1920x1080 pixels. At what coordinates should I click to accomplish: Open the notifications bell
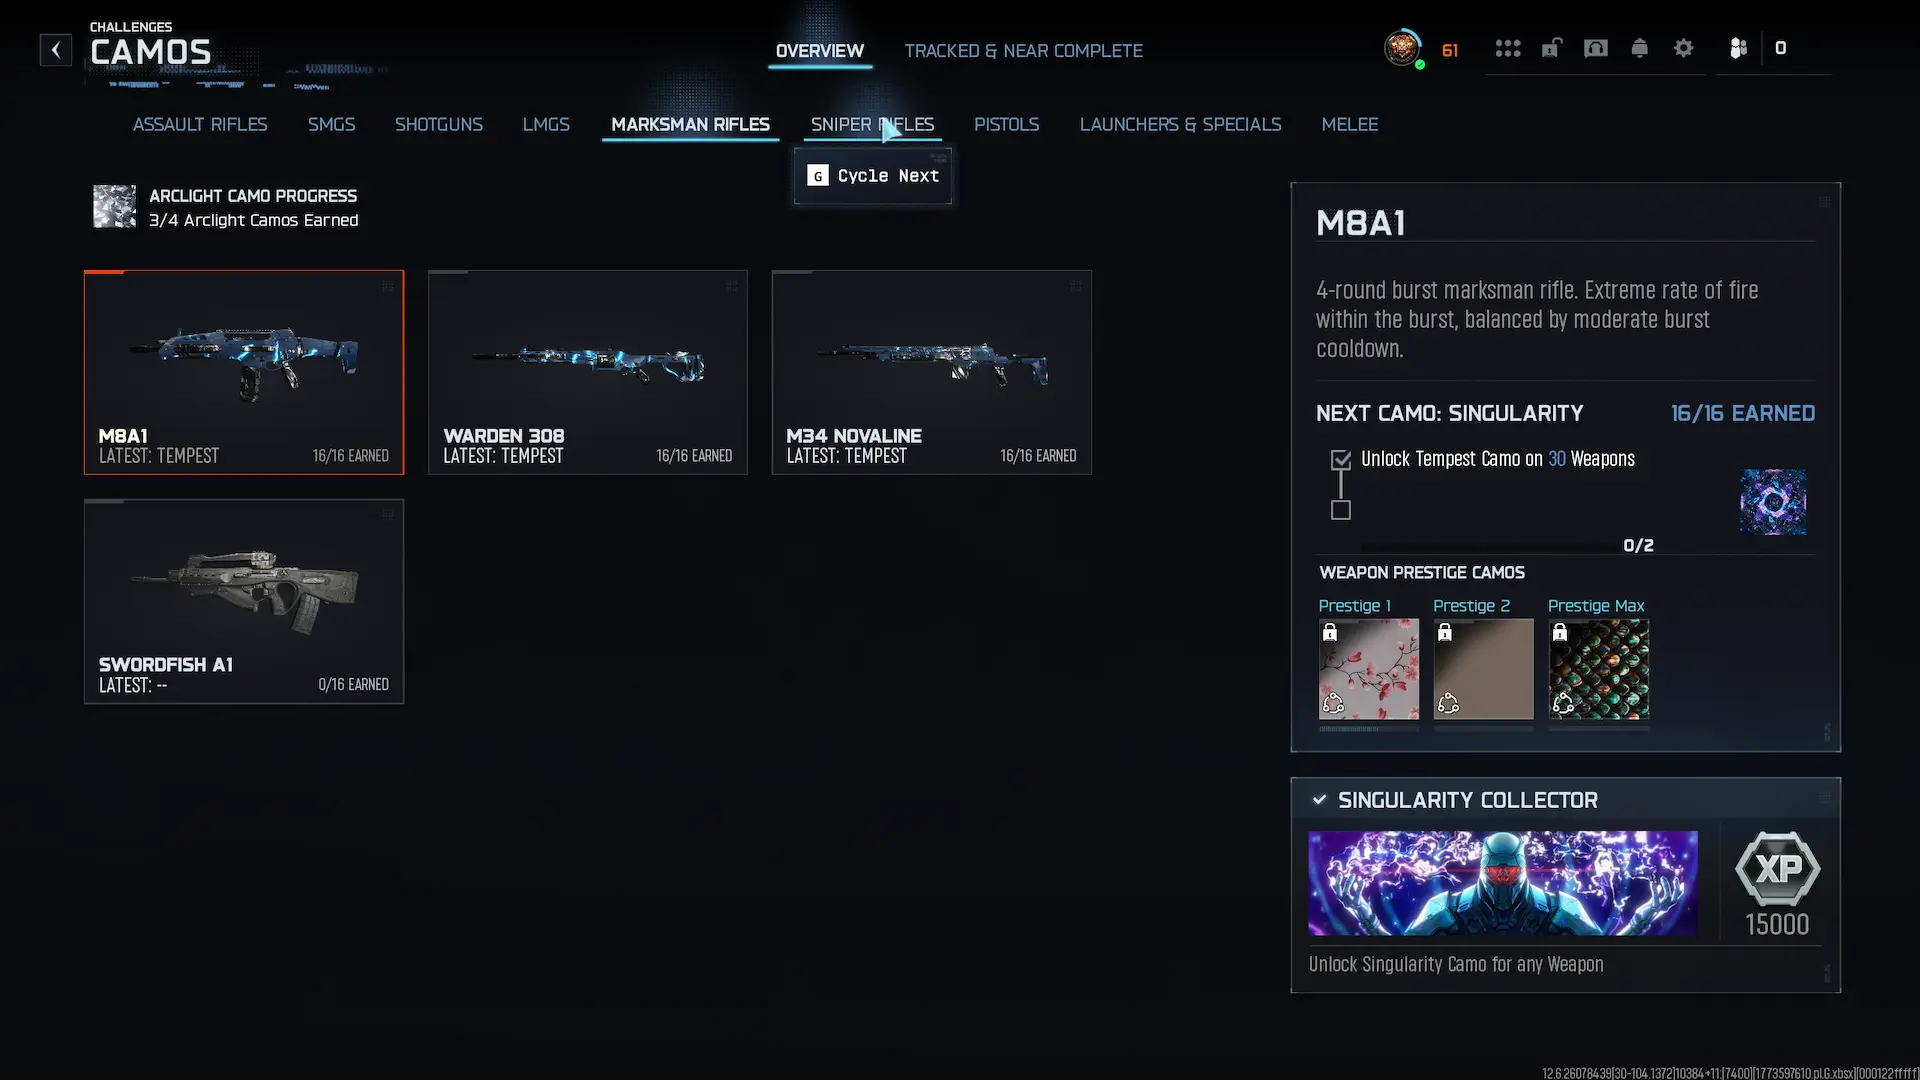tap(1639, 48)
